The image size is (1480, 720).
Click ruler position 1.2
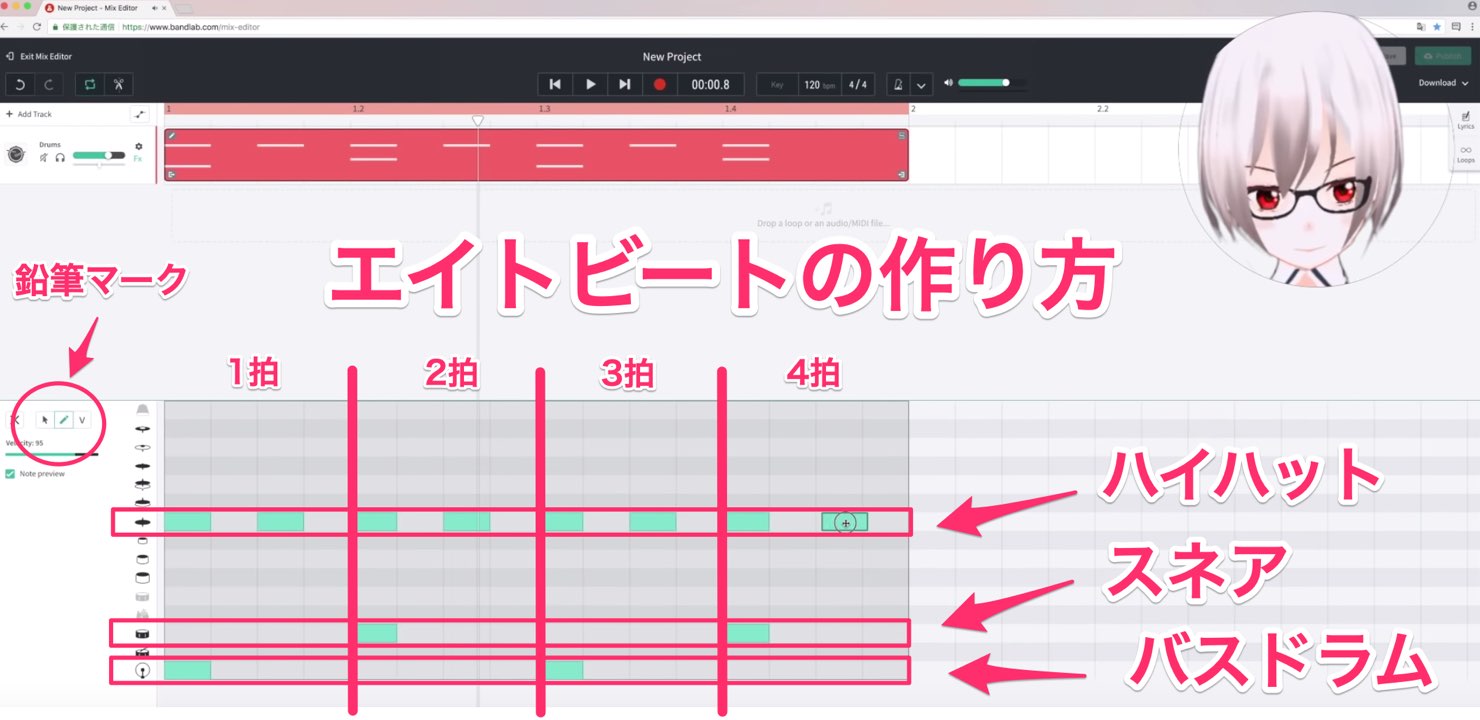click(x=358, y=108)
